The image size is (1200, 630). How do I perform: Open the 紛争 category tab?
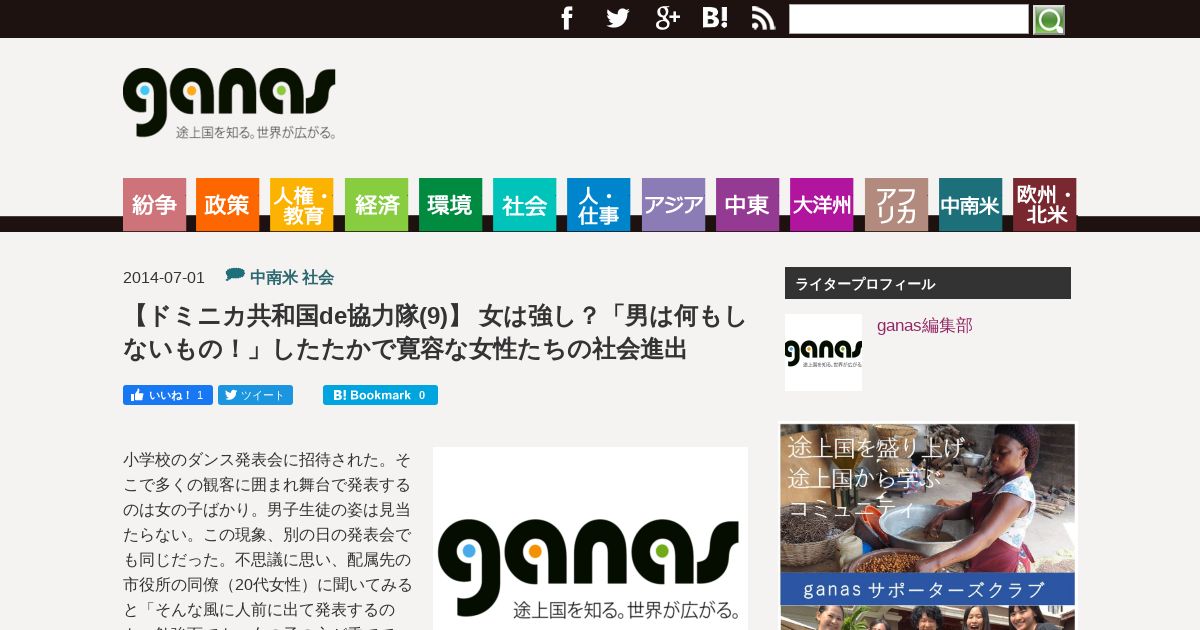pyautogui.click(x=154, y=205)
